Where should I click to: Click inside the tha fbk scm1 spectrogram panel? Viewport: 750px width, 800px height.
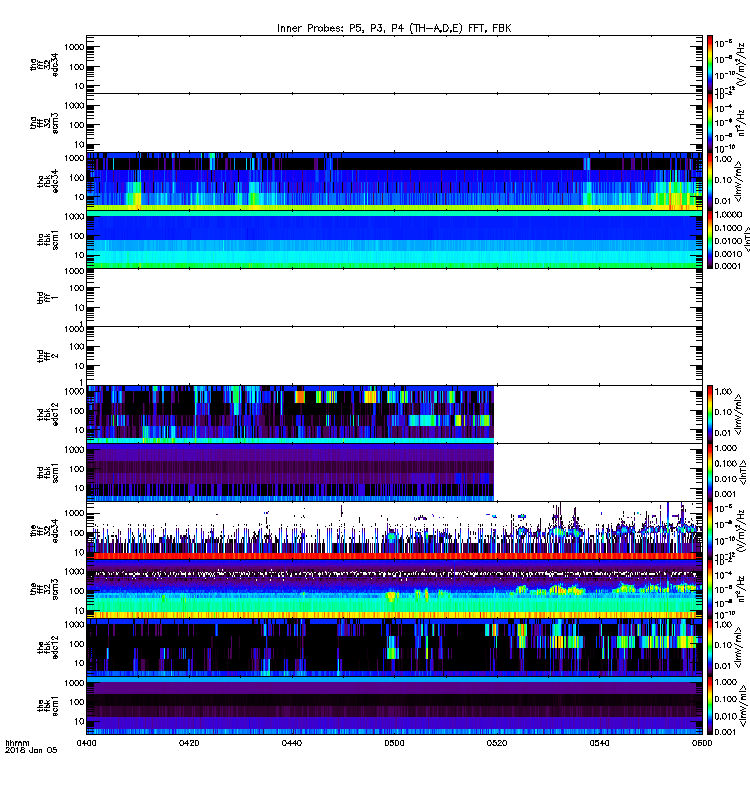point(394,239)
